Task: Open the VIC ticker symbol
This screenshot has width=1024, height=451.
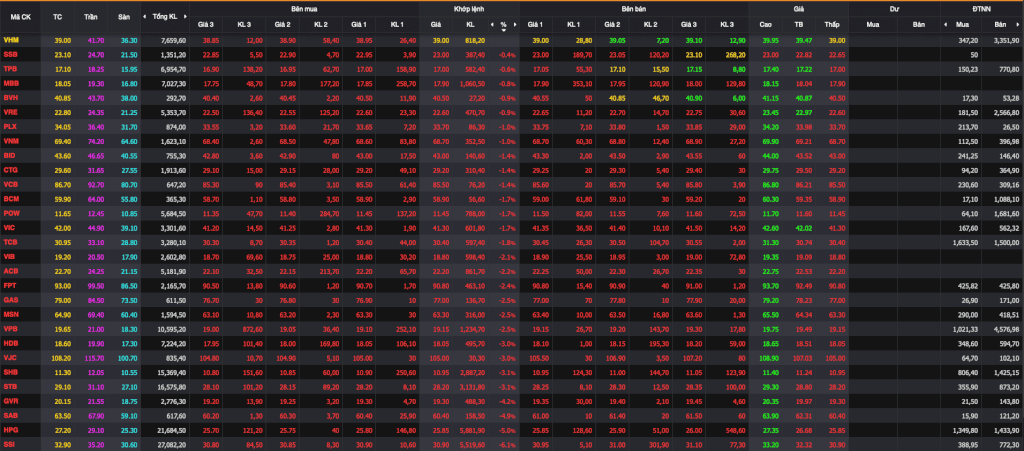Action: [9, 227]
